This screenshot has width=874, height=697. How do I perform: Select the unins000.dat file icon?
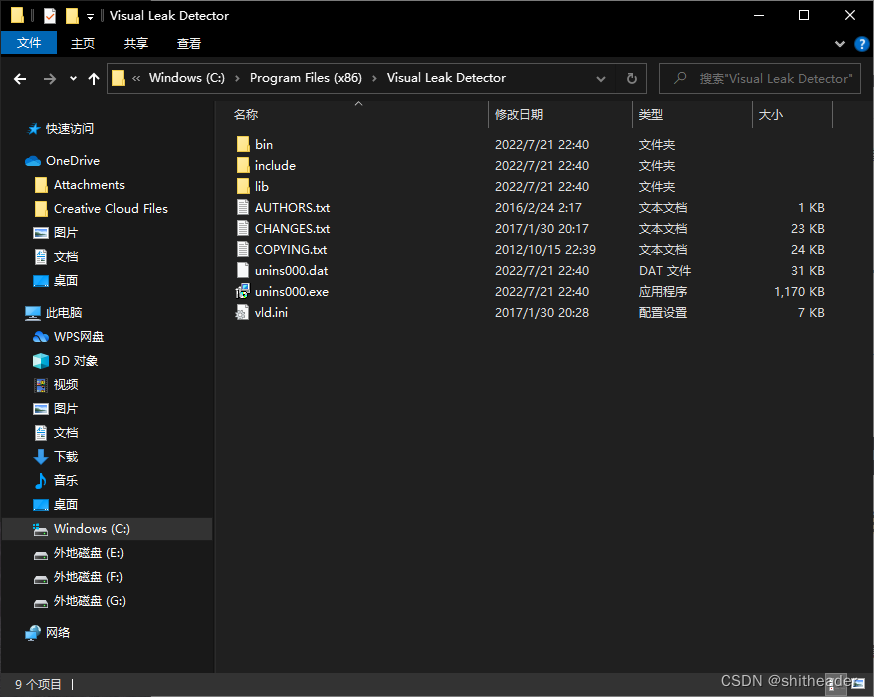click(x=243, y=270)
